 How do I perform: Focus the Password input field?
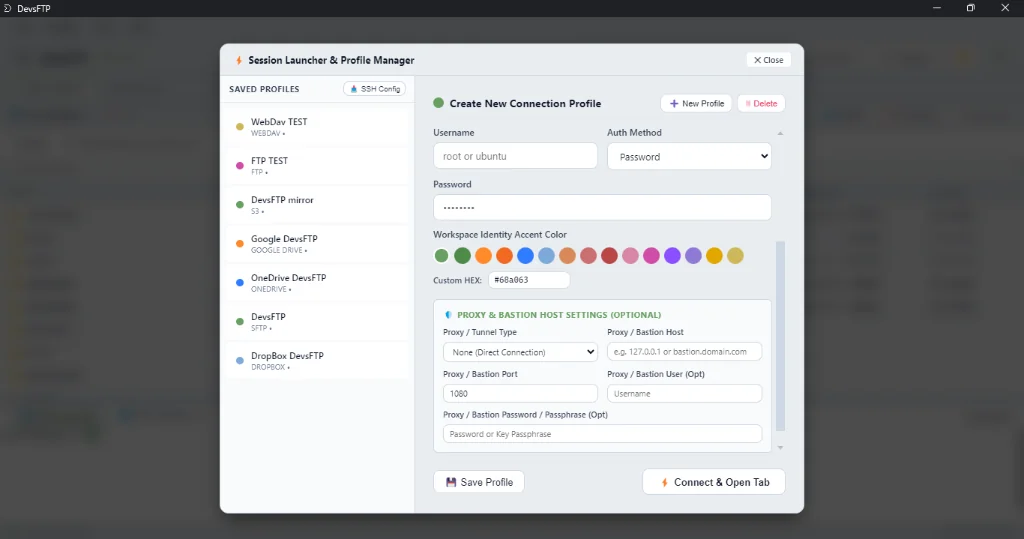pos(602,208)
